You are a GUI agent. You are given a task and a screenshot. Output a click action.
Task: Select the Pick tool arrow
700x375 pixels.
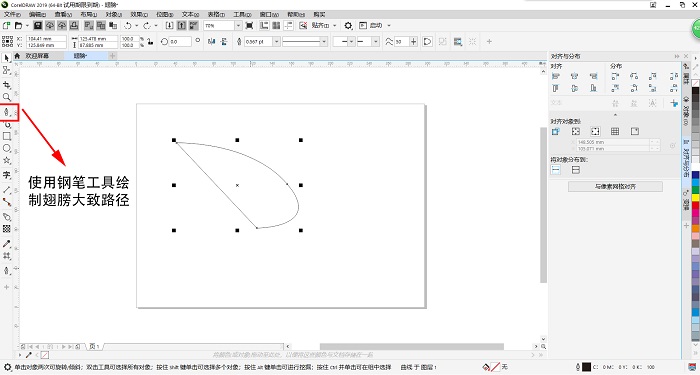click(7, 58)
